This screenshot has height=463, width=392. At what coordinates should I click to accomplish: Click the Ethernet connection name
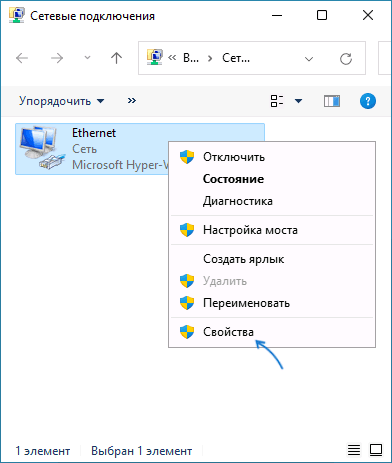click(94, 133)
